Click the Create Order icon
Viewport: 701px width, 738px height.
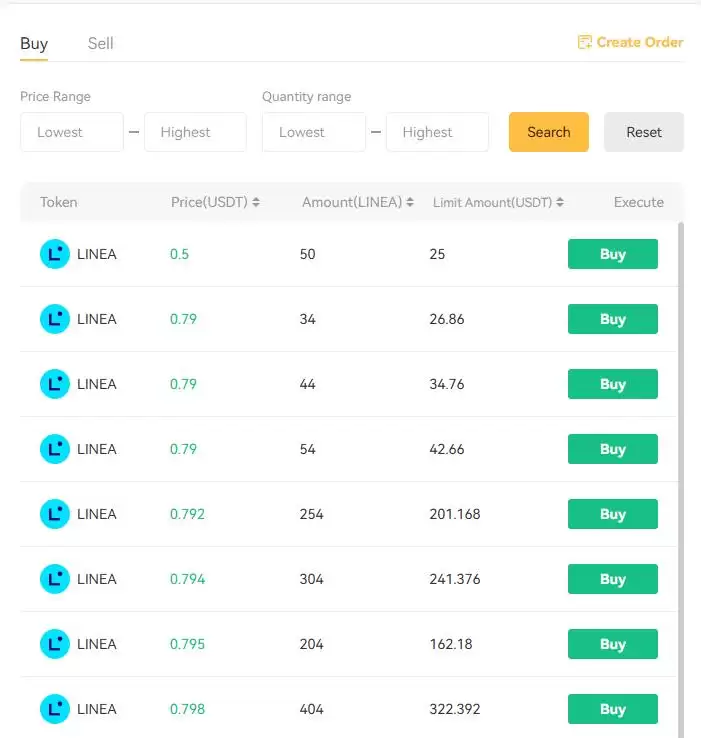coord(585,42)
